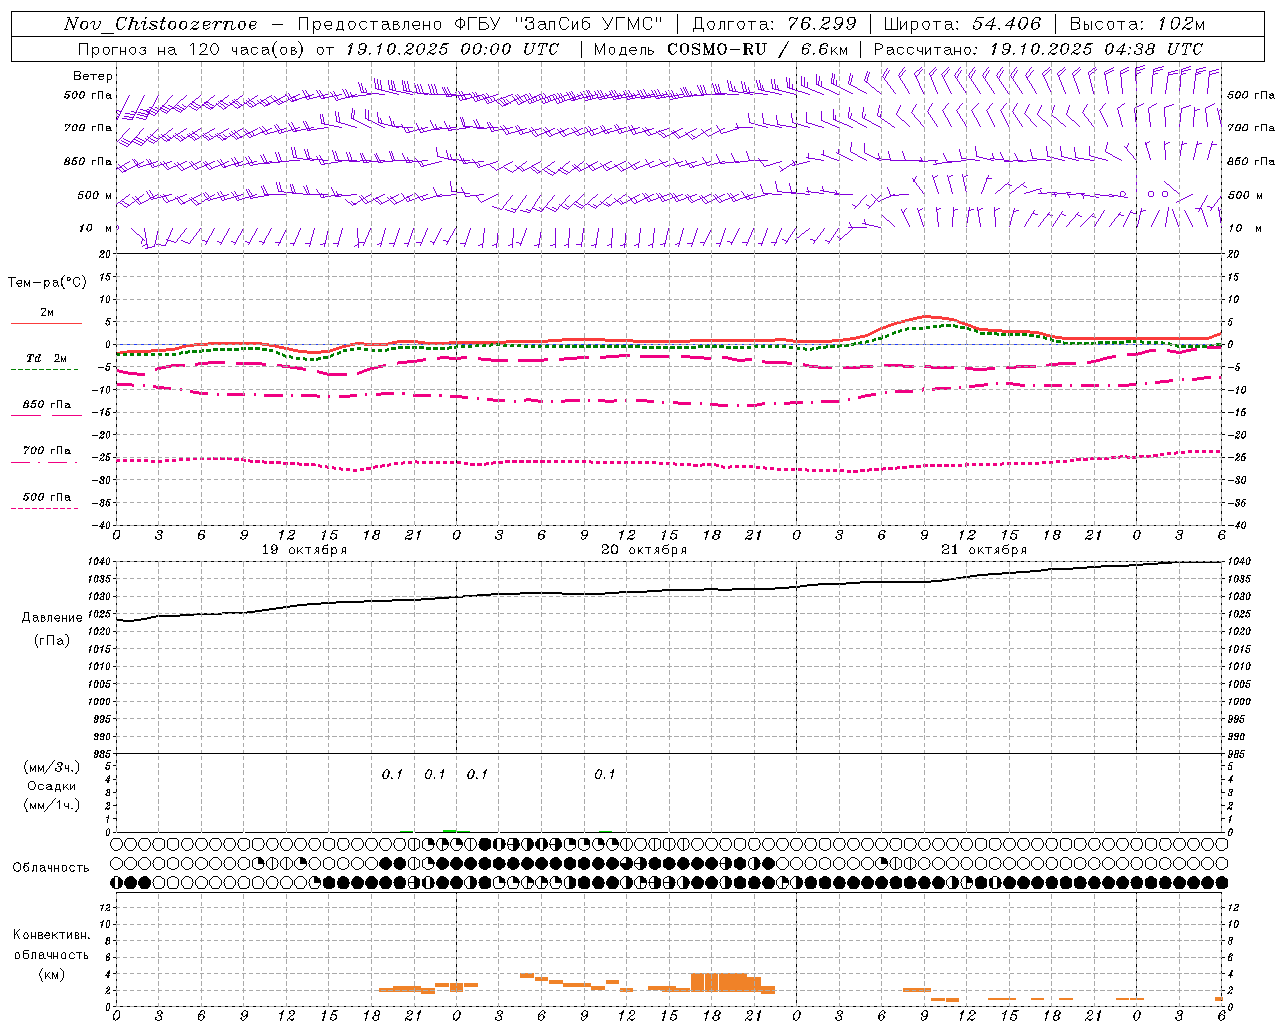The width and height of the screenshot is (1280, 1024).
Task: Click the "(км)" unit under convective cloudiness
Action: (51, 974)
